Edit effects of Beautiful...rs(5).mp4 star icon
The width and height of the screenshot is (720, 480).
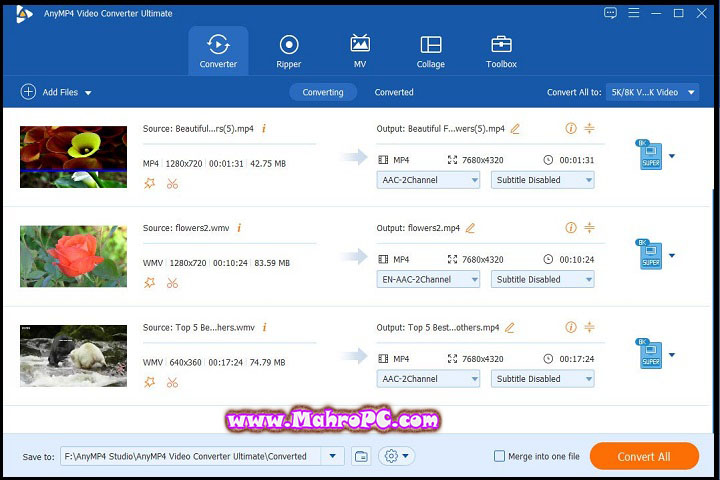(x=149, y=184)
